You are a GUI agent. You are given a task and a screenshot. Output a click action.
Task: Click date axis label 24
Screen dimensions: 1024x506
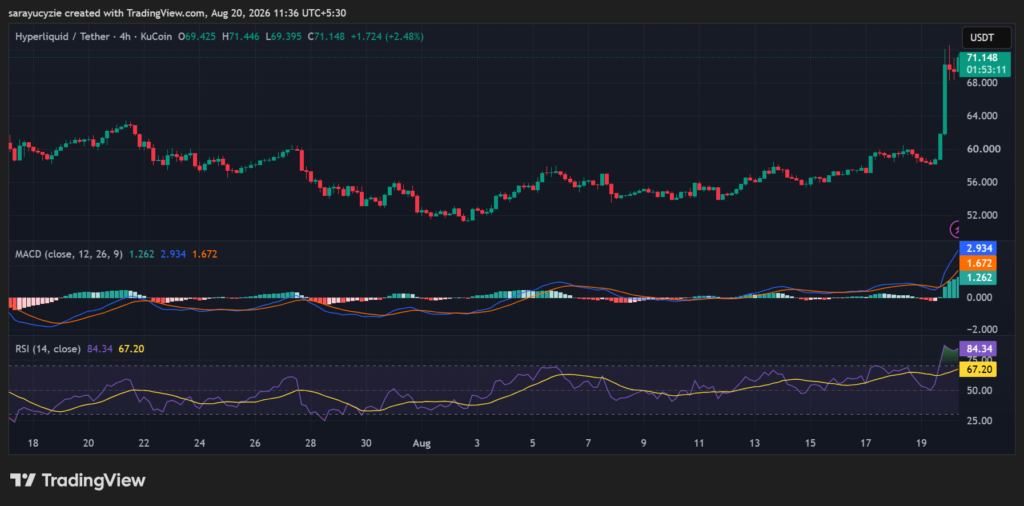[x=200, y=443]
